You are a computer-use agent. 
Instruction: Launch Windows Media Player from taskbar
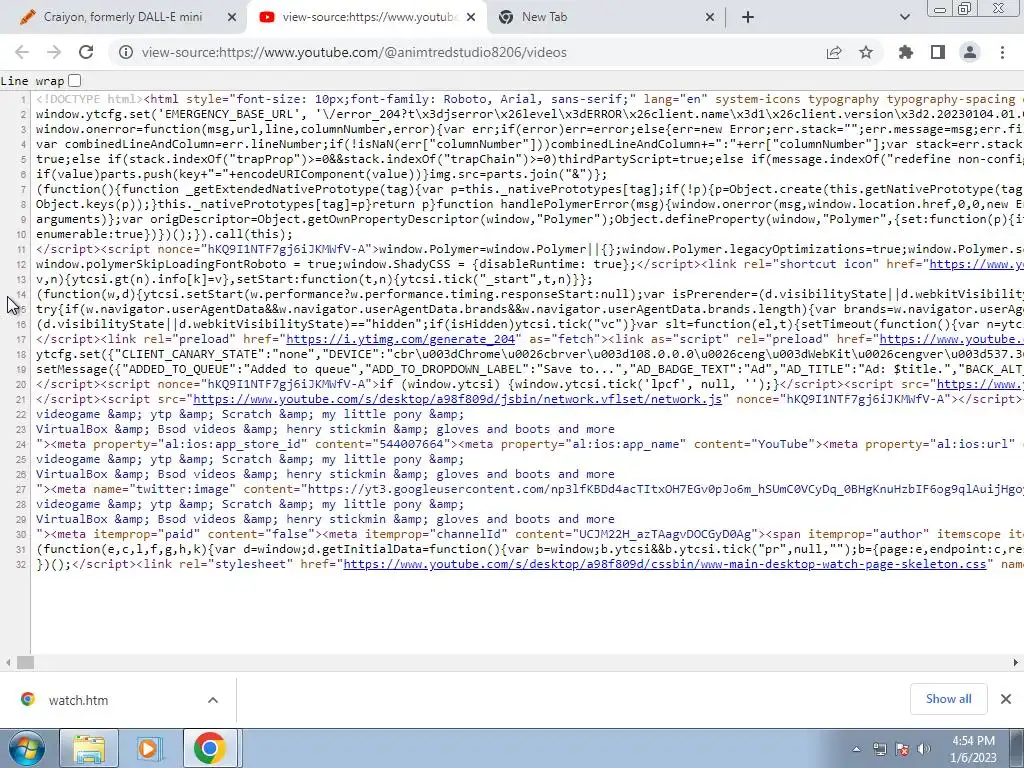coord(149,748)
